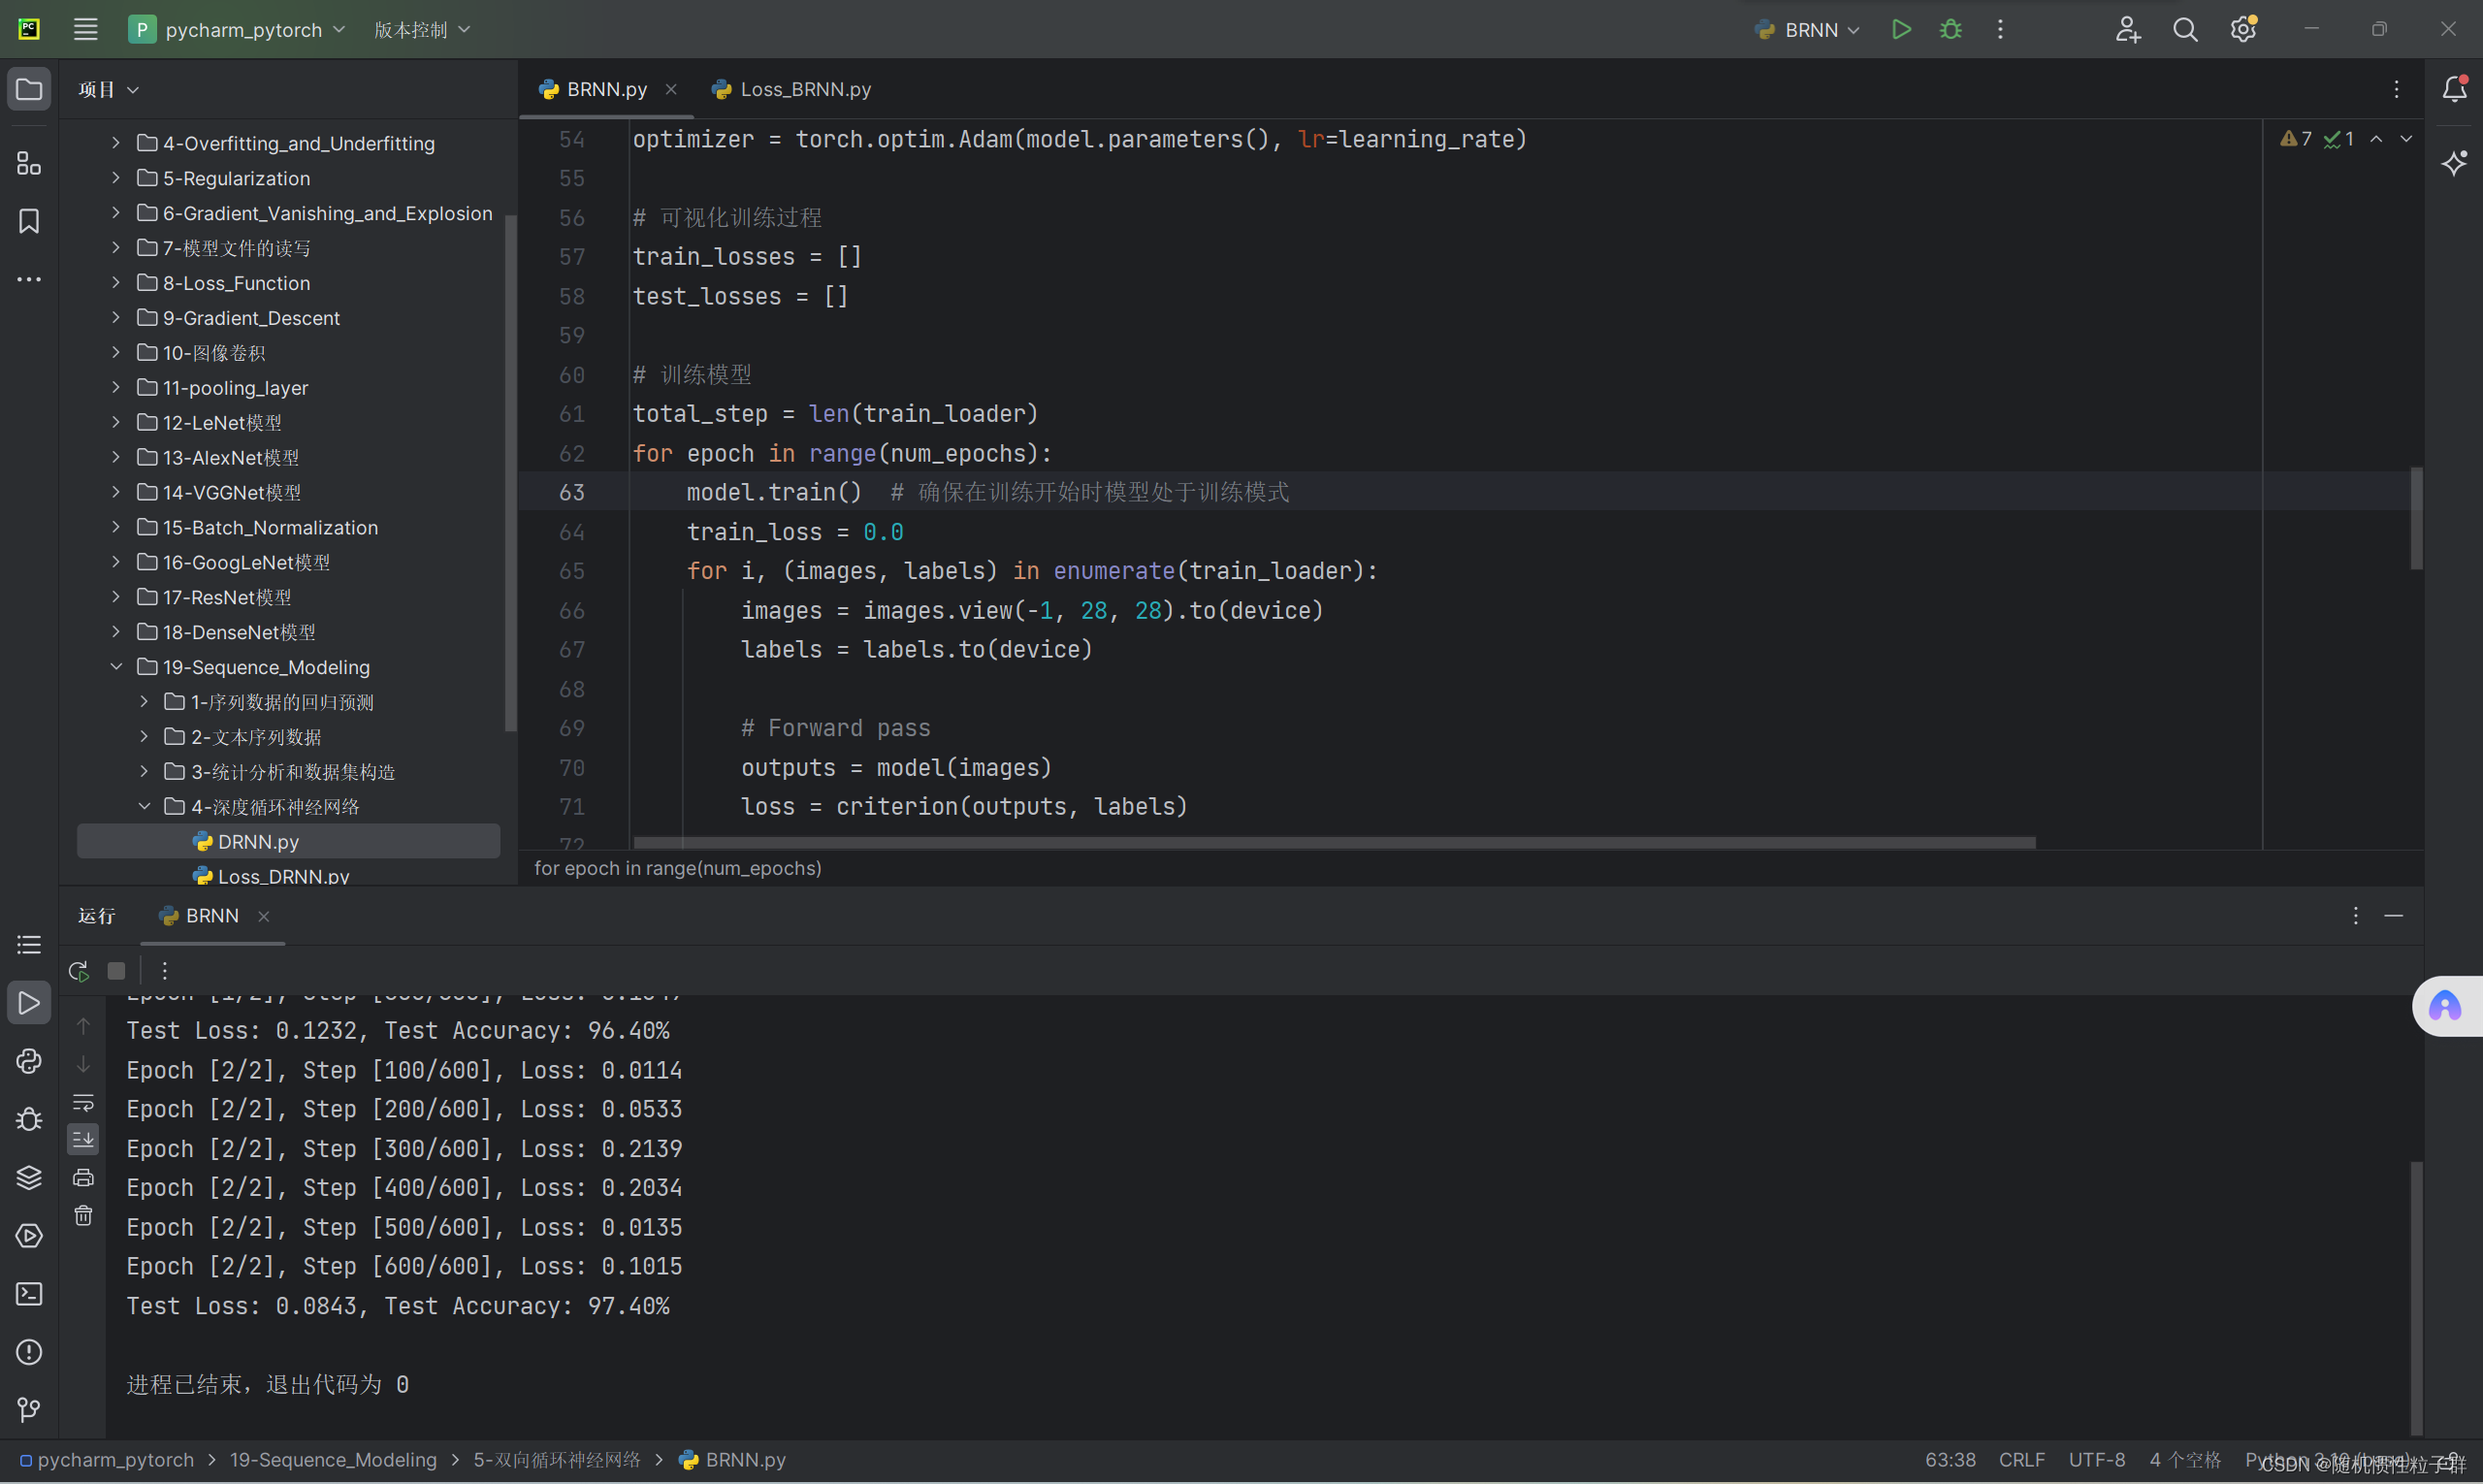The width and height of the screenshot is (2483, 1484).
Task: Open the Terminal tool window
Action: [x=29, y=1294]
